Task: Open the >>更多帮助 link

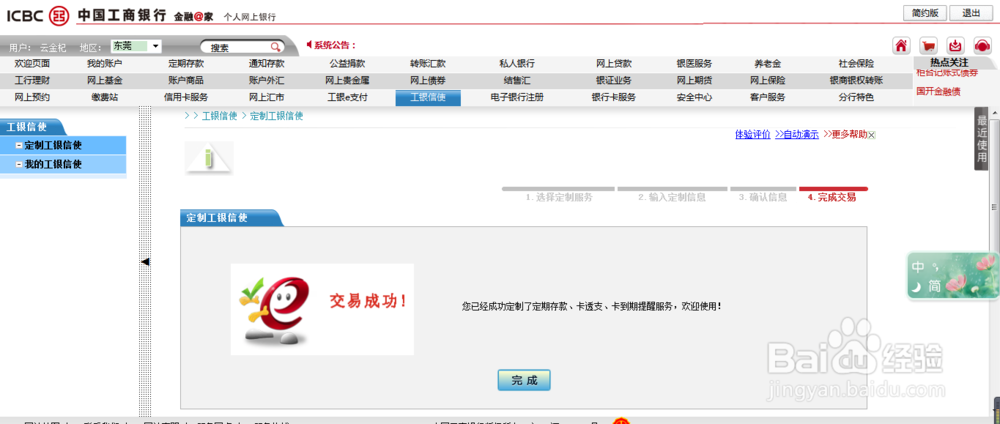Action: point(845,135)
